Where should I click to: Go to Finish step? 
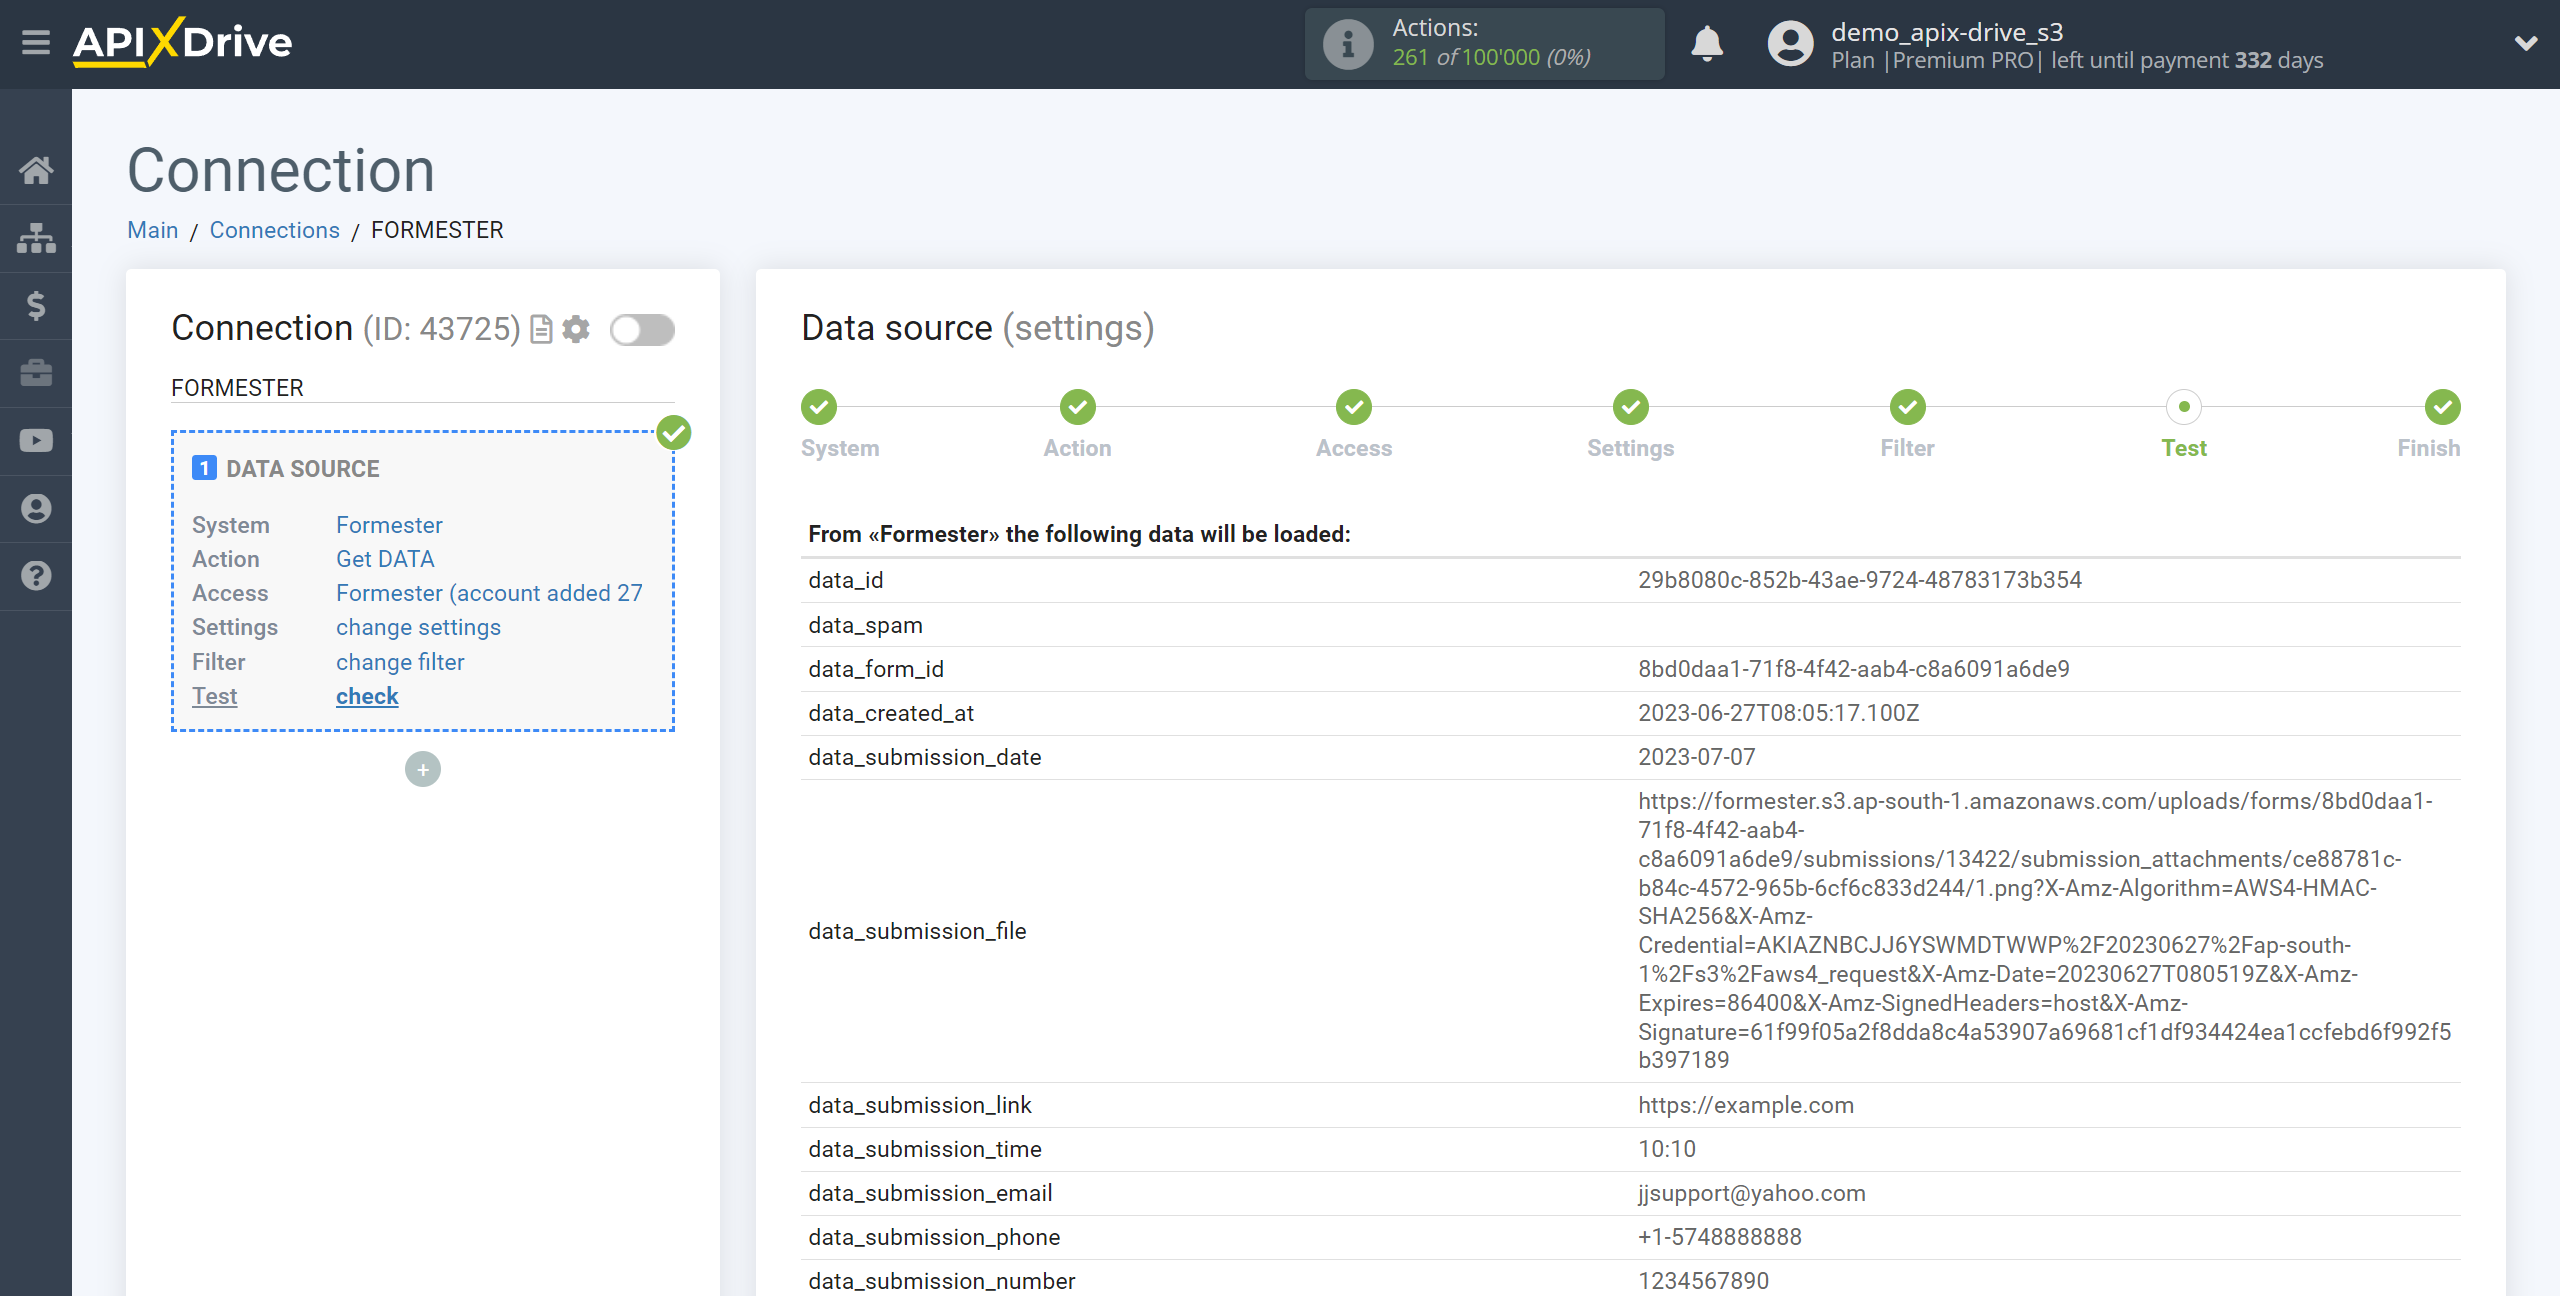click(x=2443, y=407)
